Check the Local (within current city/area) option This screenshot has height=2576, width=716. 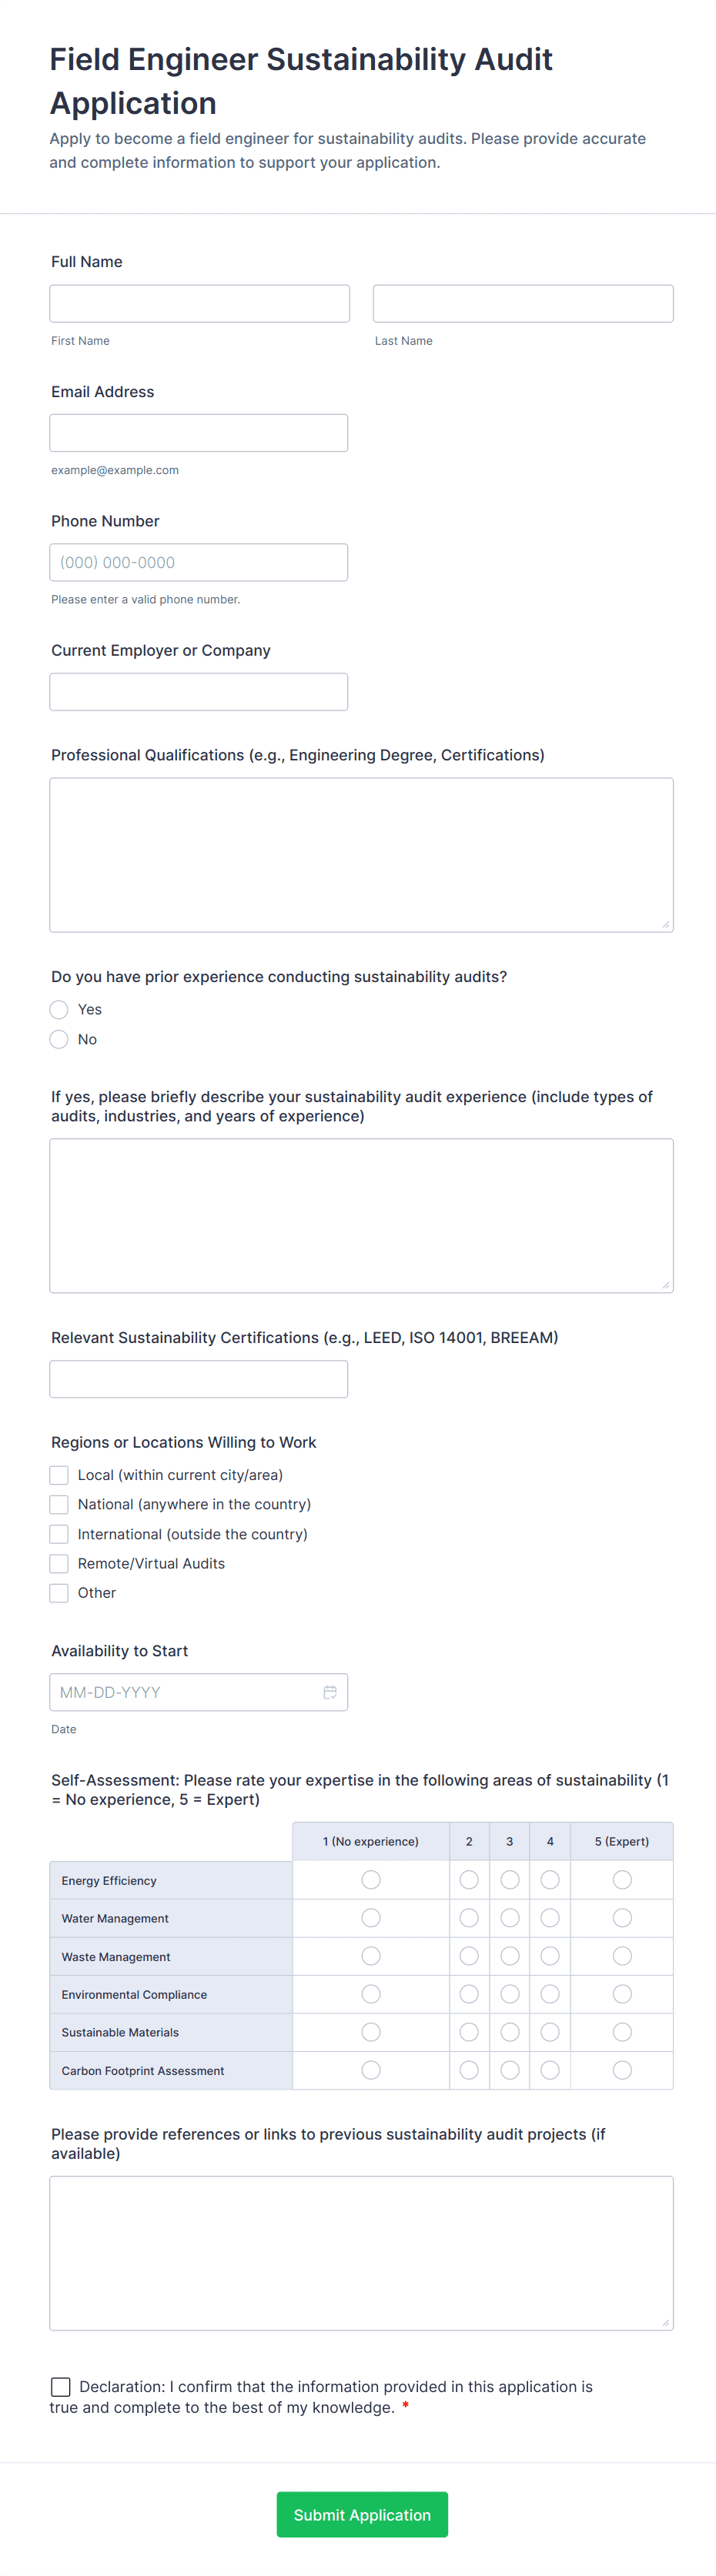click(x=58, y=1474)
